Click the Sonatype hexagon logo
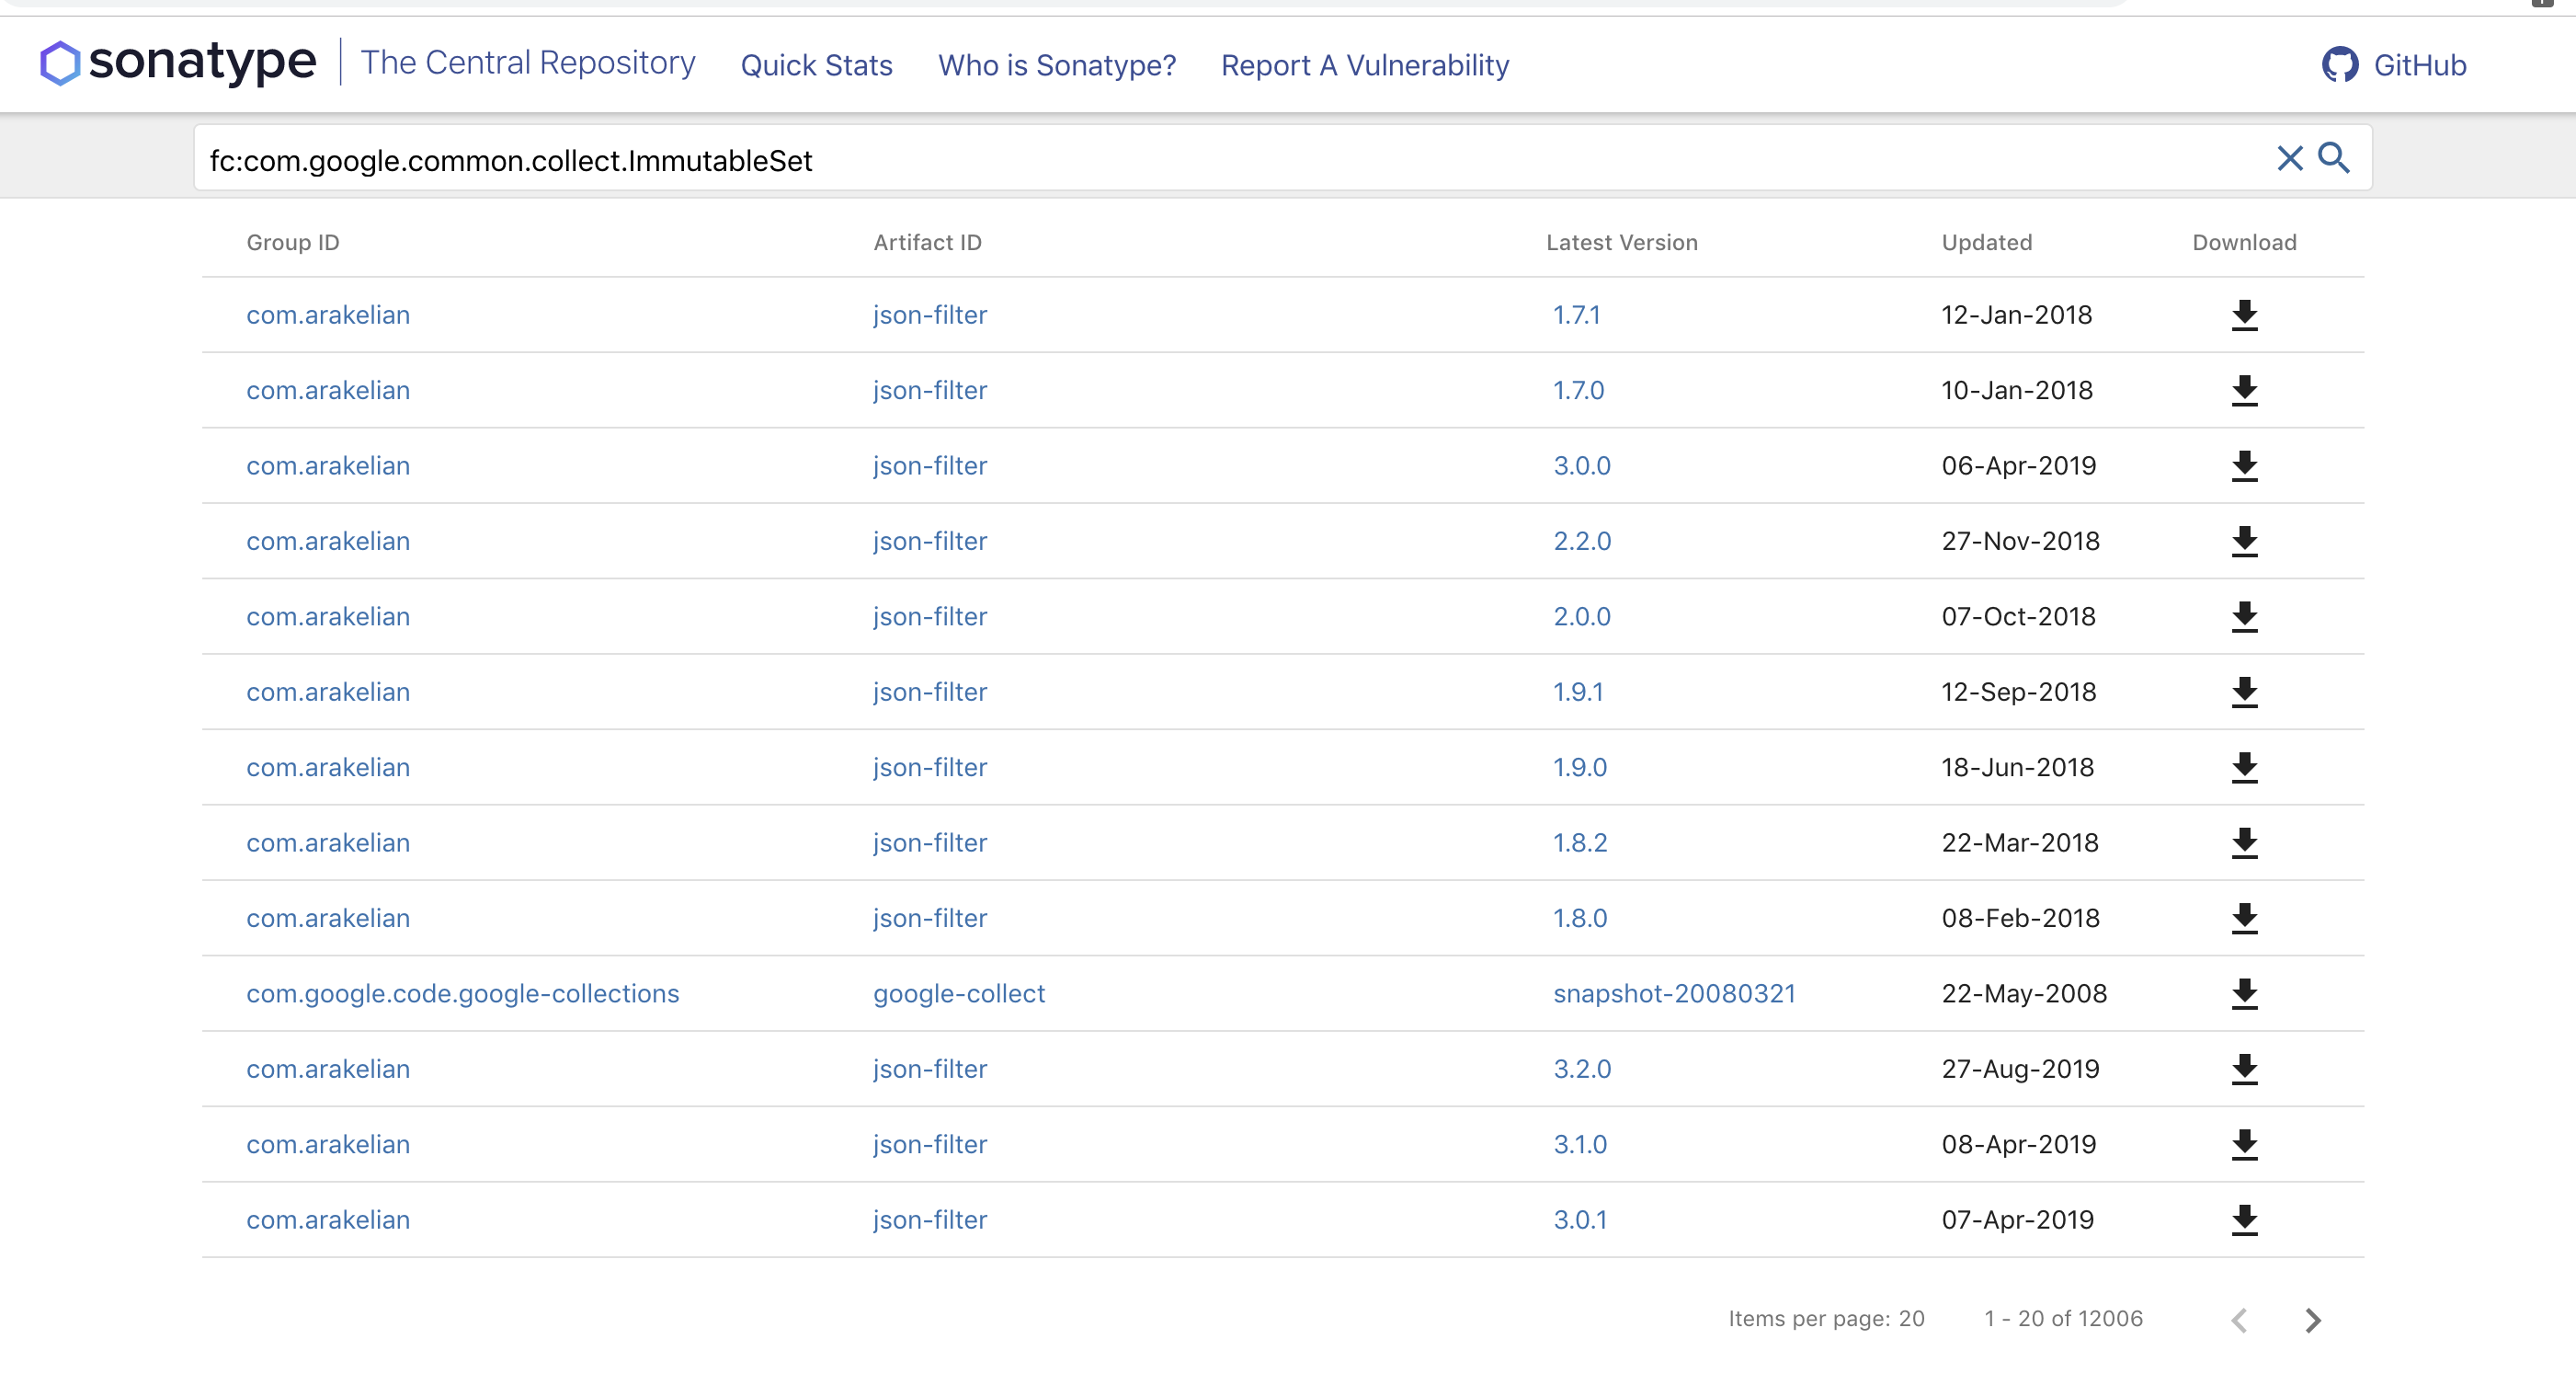Viewport: 2576px width, 1385px height. pos(60,63)
